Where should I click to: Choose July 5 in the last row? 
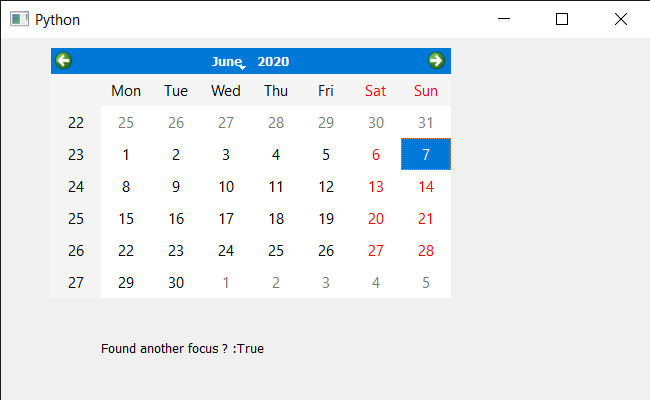pyautogui.click(x=426, y=282)
